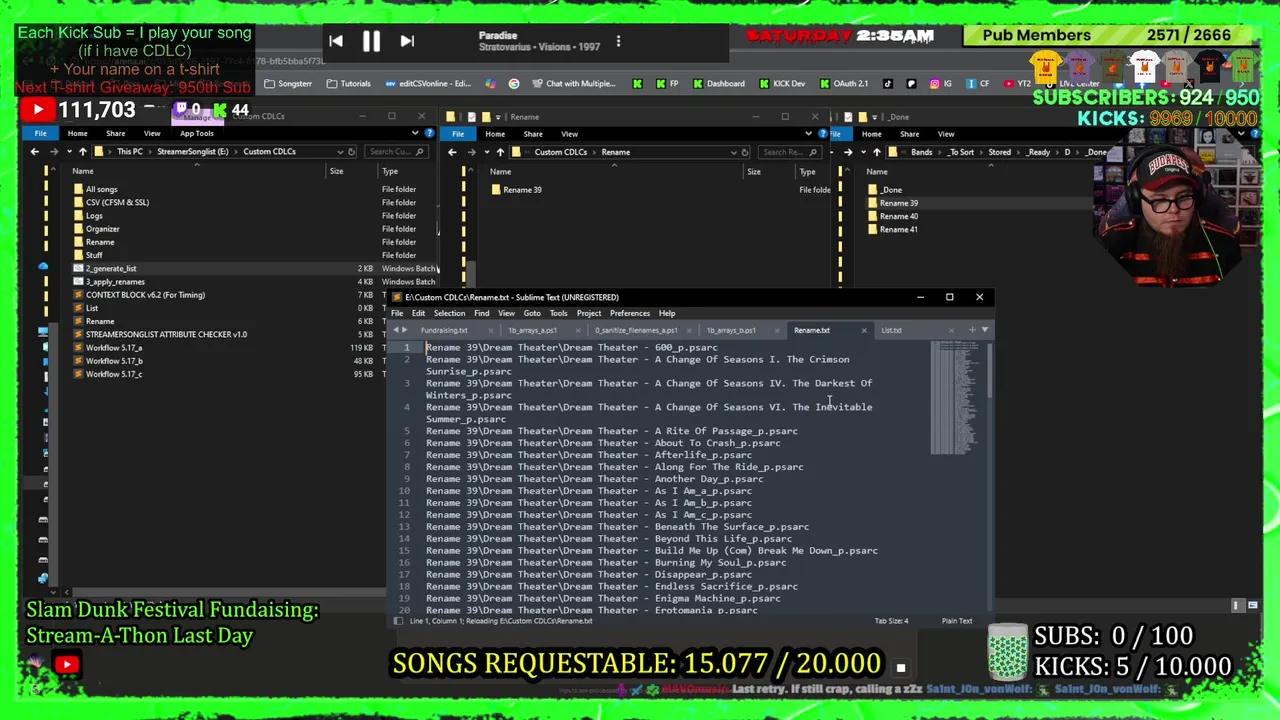
Task: Open the Dashboard bookmark
Action: [718, 83]
